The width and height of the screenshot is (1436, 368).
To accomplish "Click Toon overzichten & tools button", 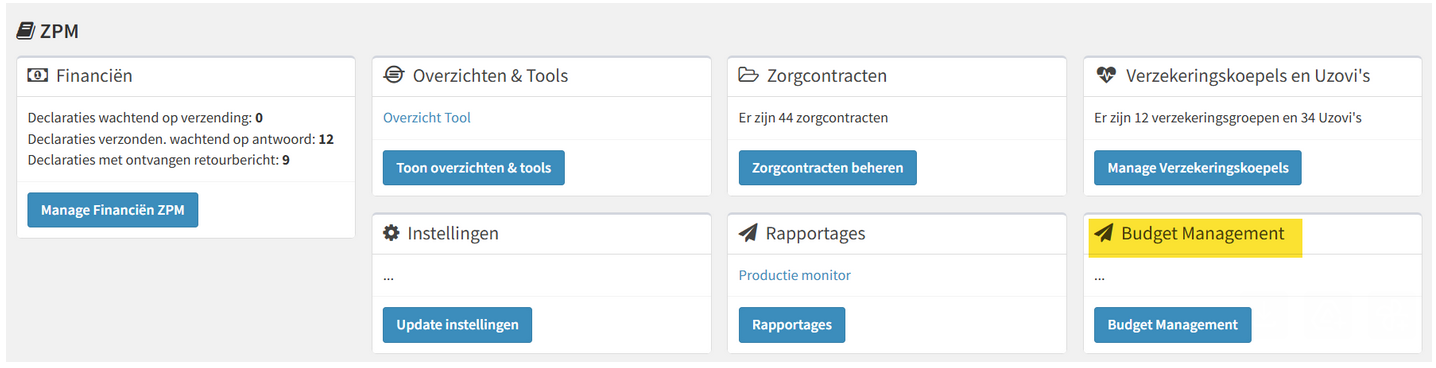I will (474, 168).
